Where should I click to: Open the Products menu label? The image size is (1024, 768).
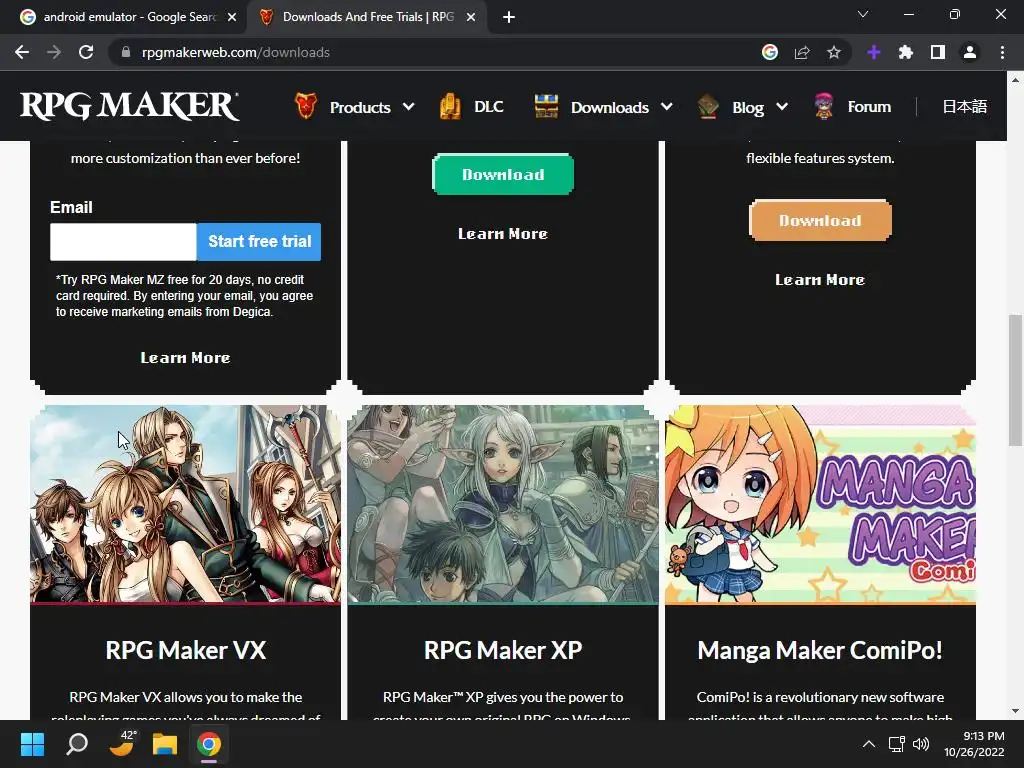pos(360,107)
